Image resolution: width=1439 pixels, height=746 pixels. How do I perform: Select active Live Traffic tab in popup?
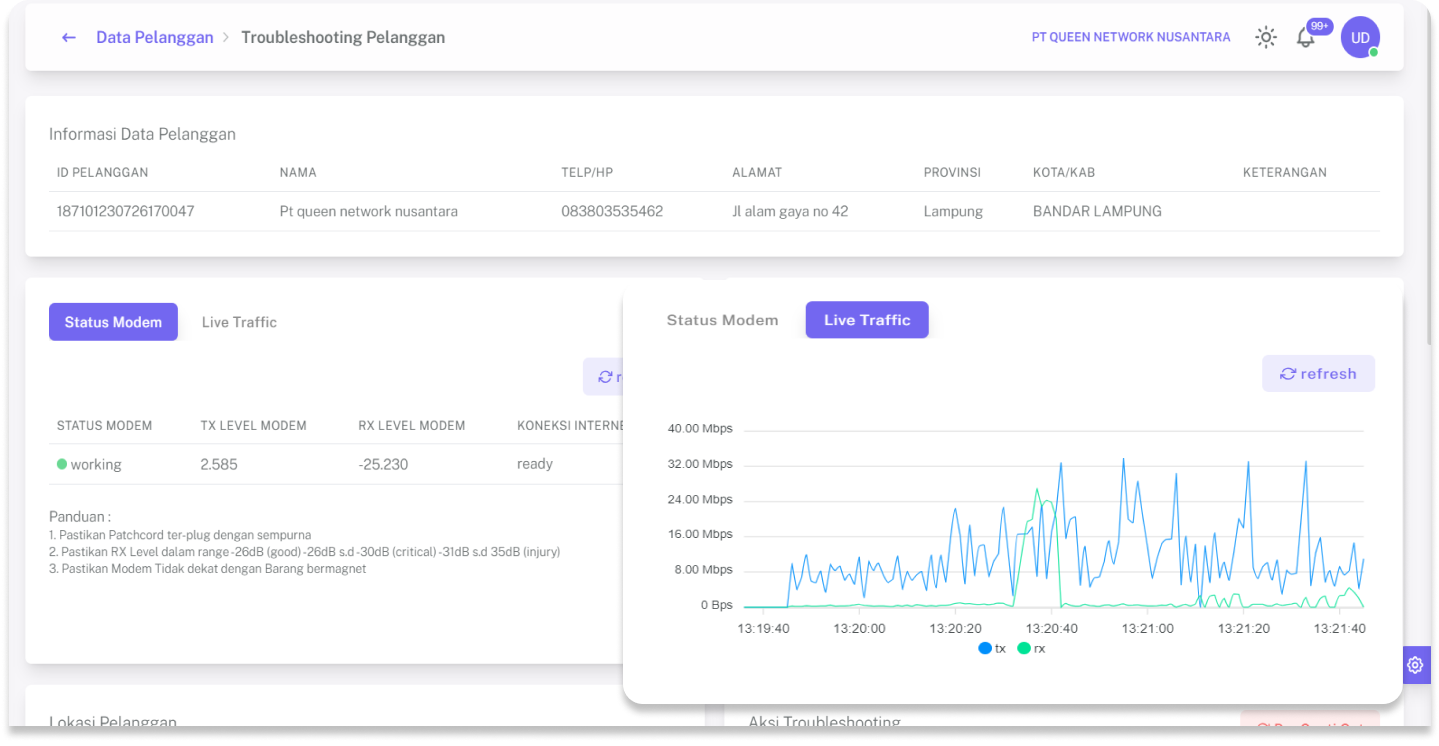coord(867,320)
